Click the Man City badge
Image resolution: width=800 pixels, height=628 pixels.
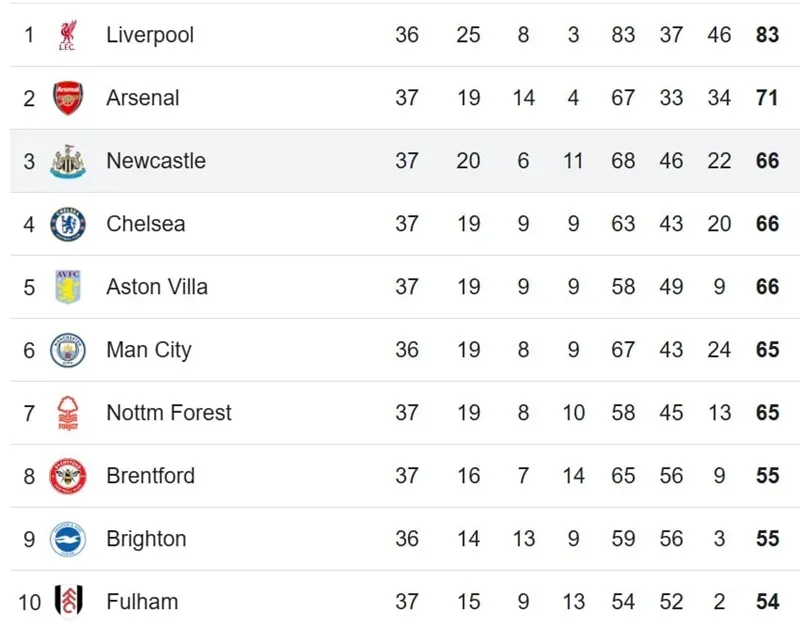click(68, 350)
